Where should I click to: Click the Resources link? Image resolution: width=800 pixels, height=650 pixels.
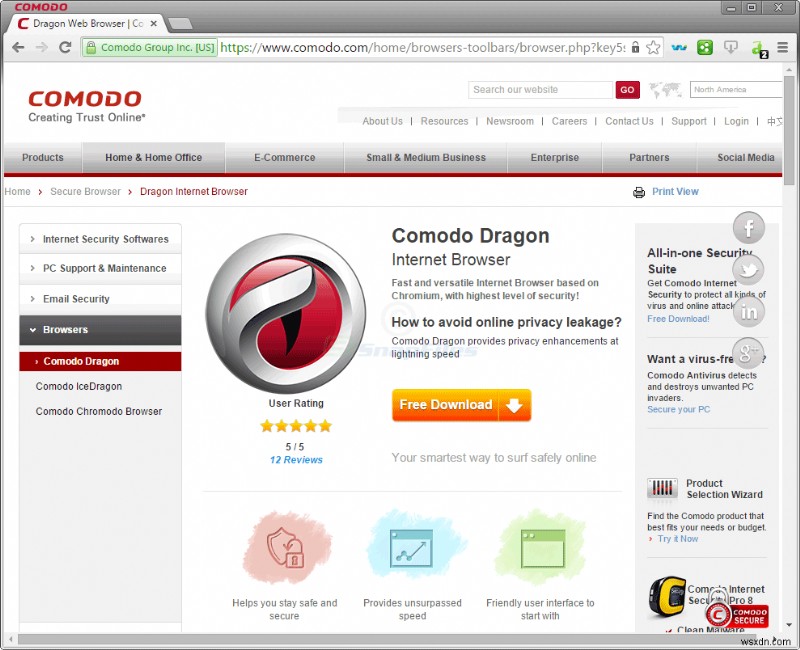(444, 121)
